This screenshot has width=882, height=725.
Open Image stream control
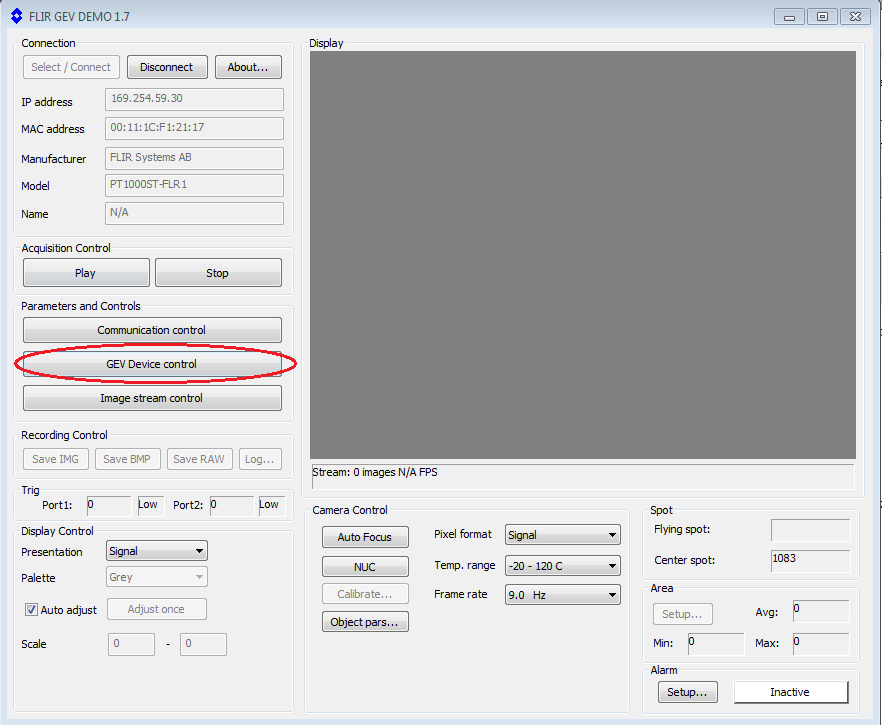(152, 398)
